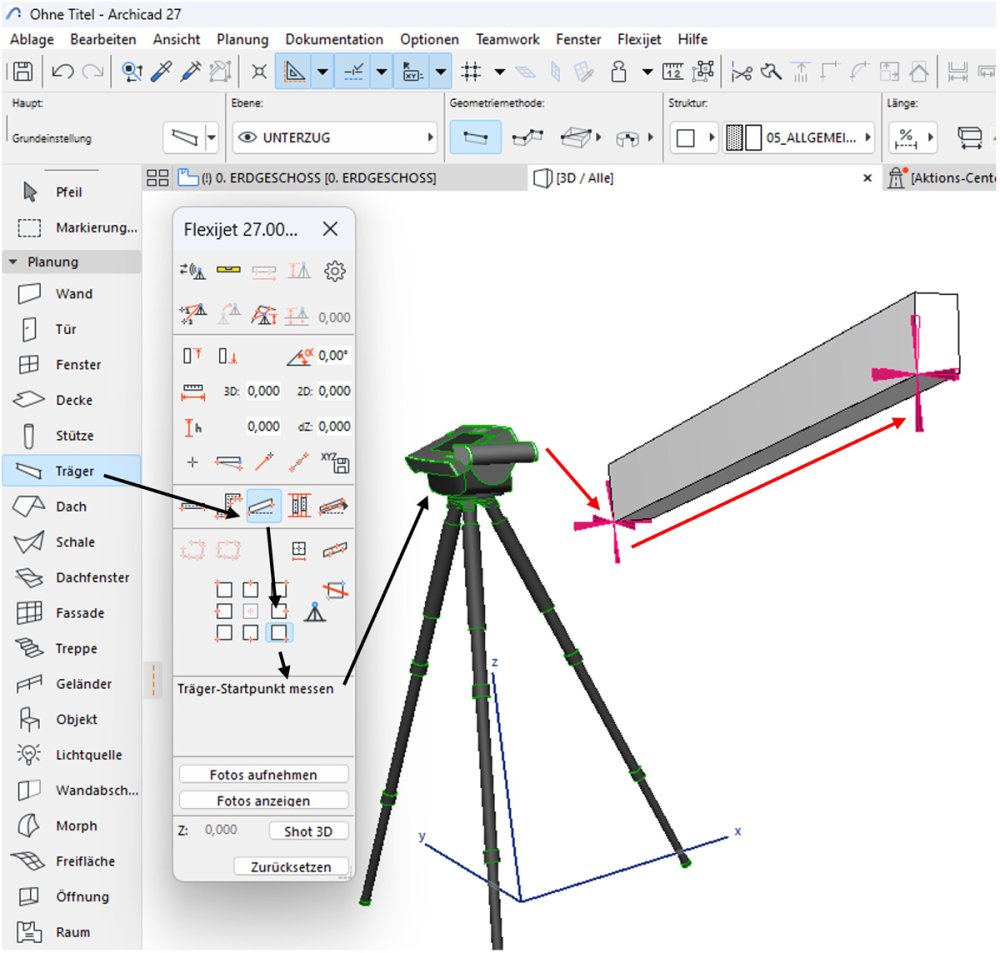Open the Flexijet menu
The image size is (1000, 953).
pos(639,40)
